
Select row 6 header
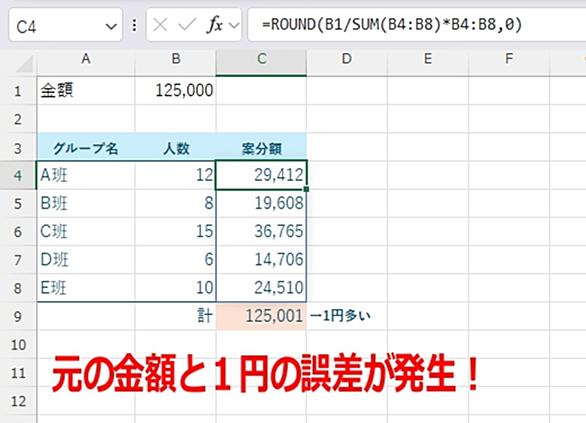(18, 232)
